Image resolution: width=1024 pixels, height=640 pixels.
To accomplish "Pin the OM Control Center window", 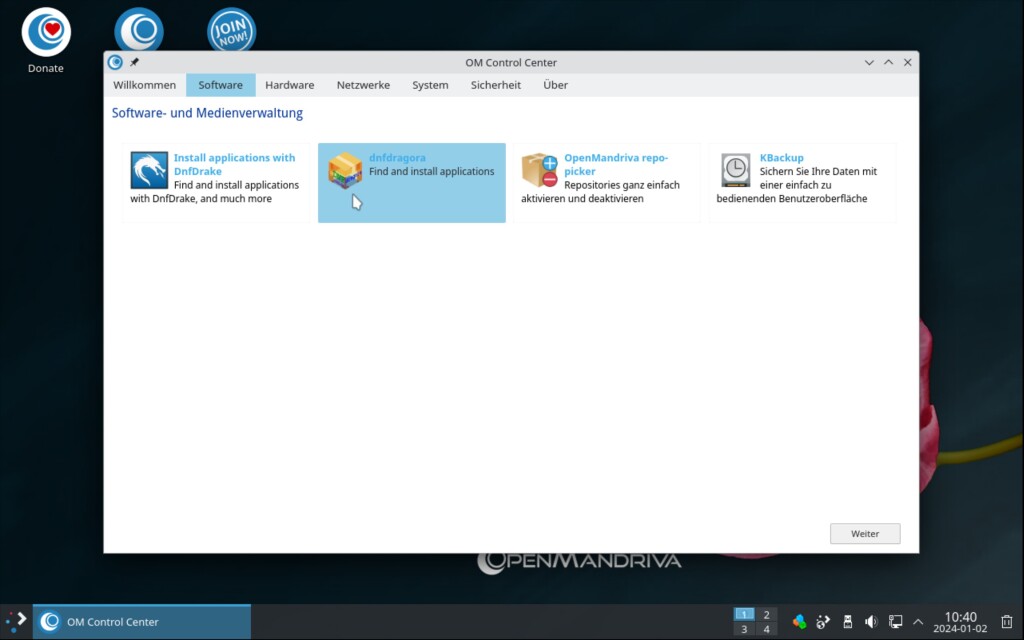I will pos(135,62).
